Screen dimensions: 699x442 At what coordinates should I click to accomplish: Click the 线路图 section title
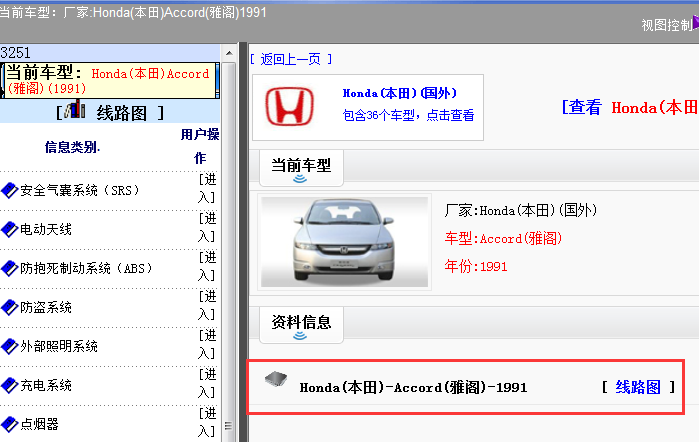click(x=122, y=113)
